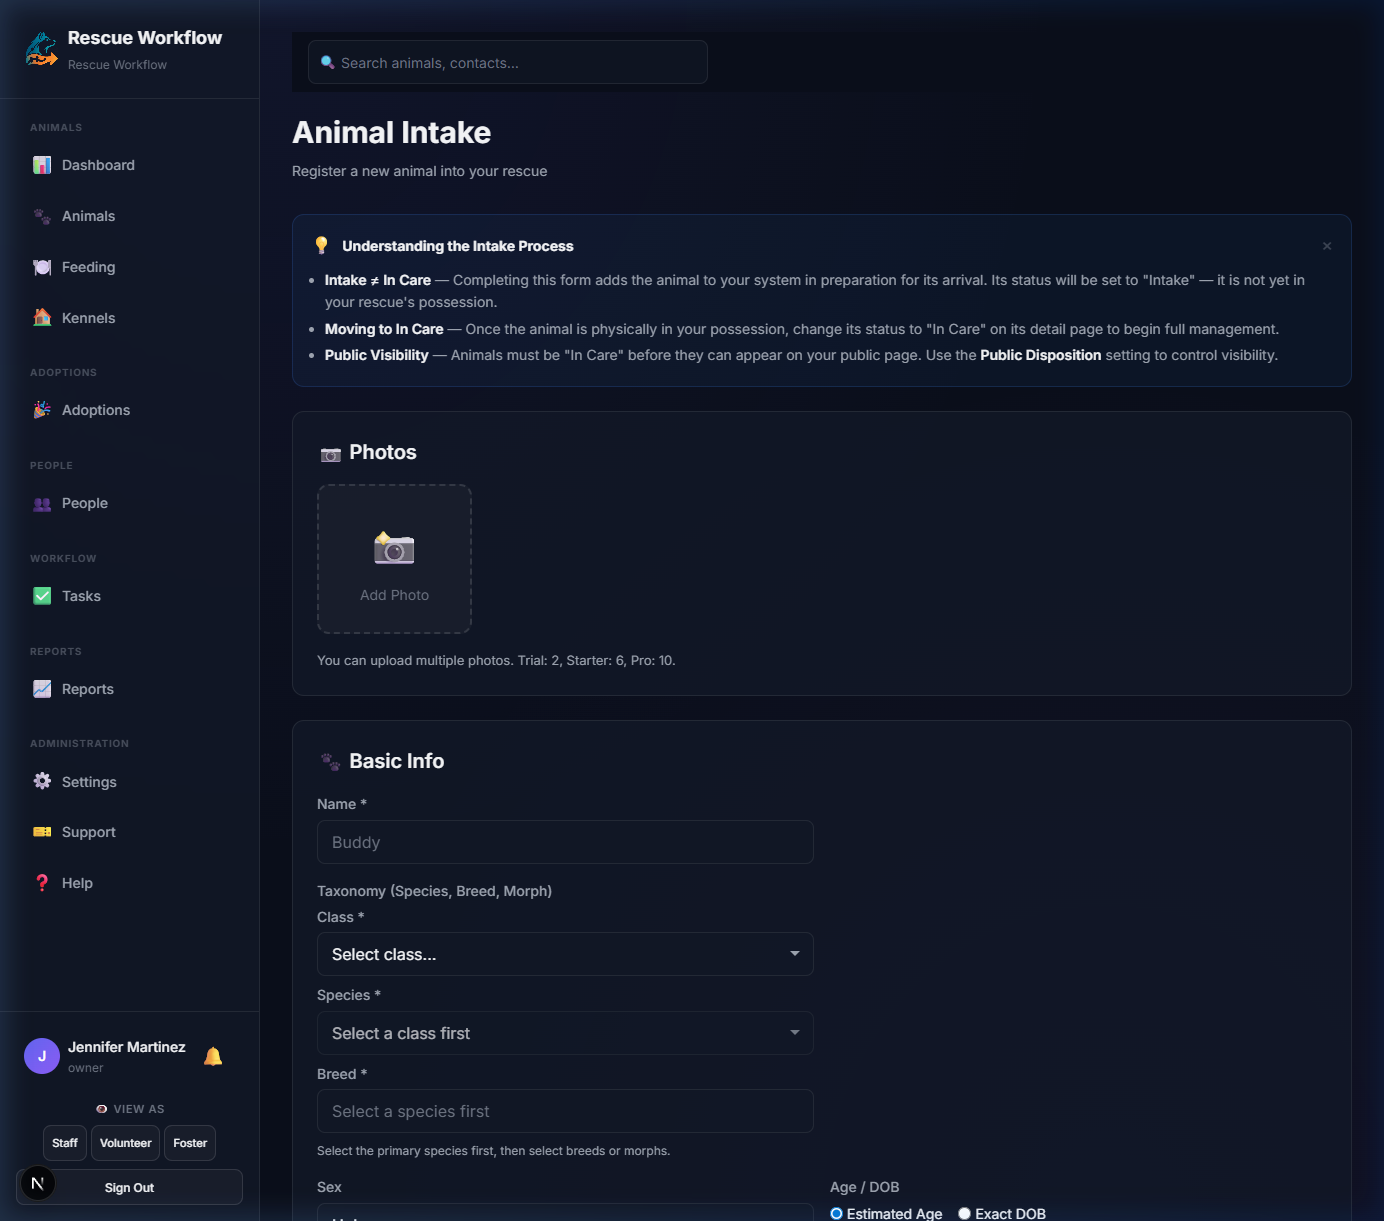
Task: Click the Add Photo camera icon
Action: pyautogui.click(x=394, y=549)
